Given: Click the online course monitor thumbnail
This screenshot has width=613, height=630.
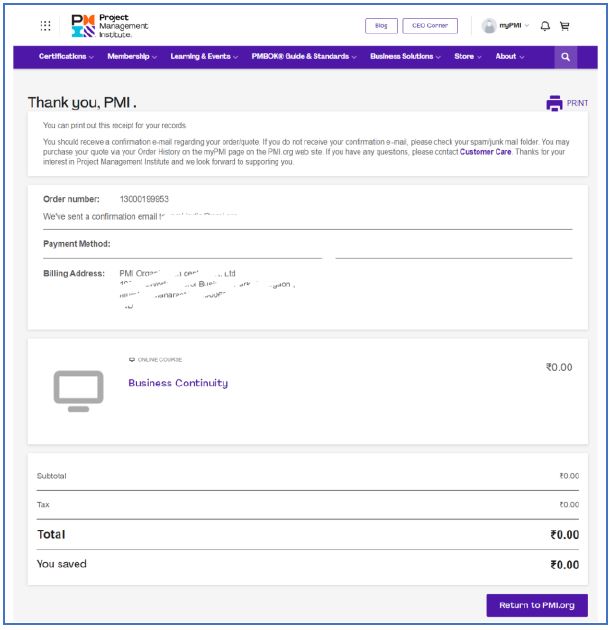Looking at the screenshot, I should [x=78, y=390].
